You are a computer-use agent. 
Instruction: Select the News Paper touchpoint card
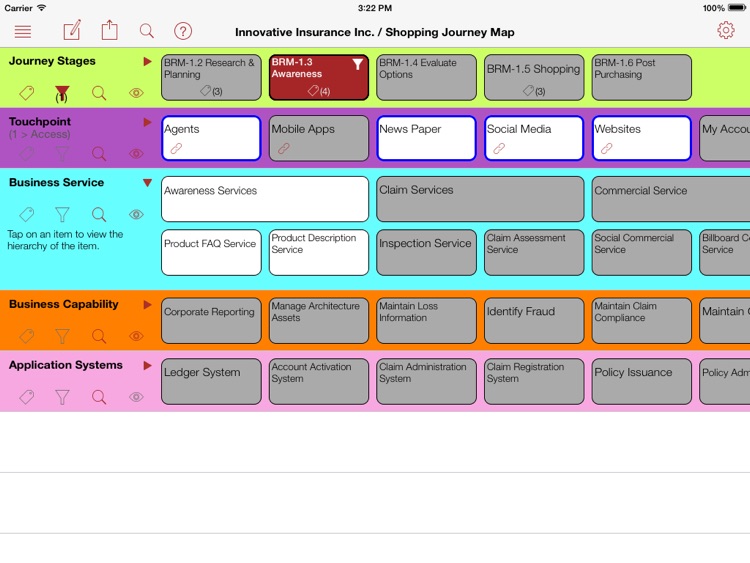(426, 138)
